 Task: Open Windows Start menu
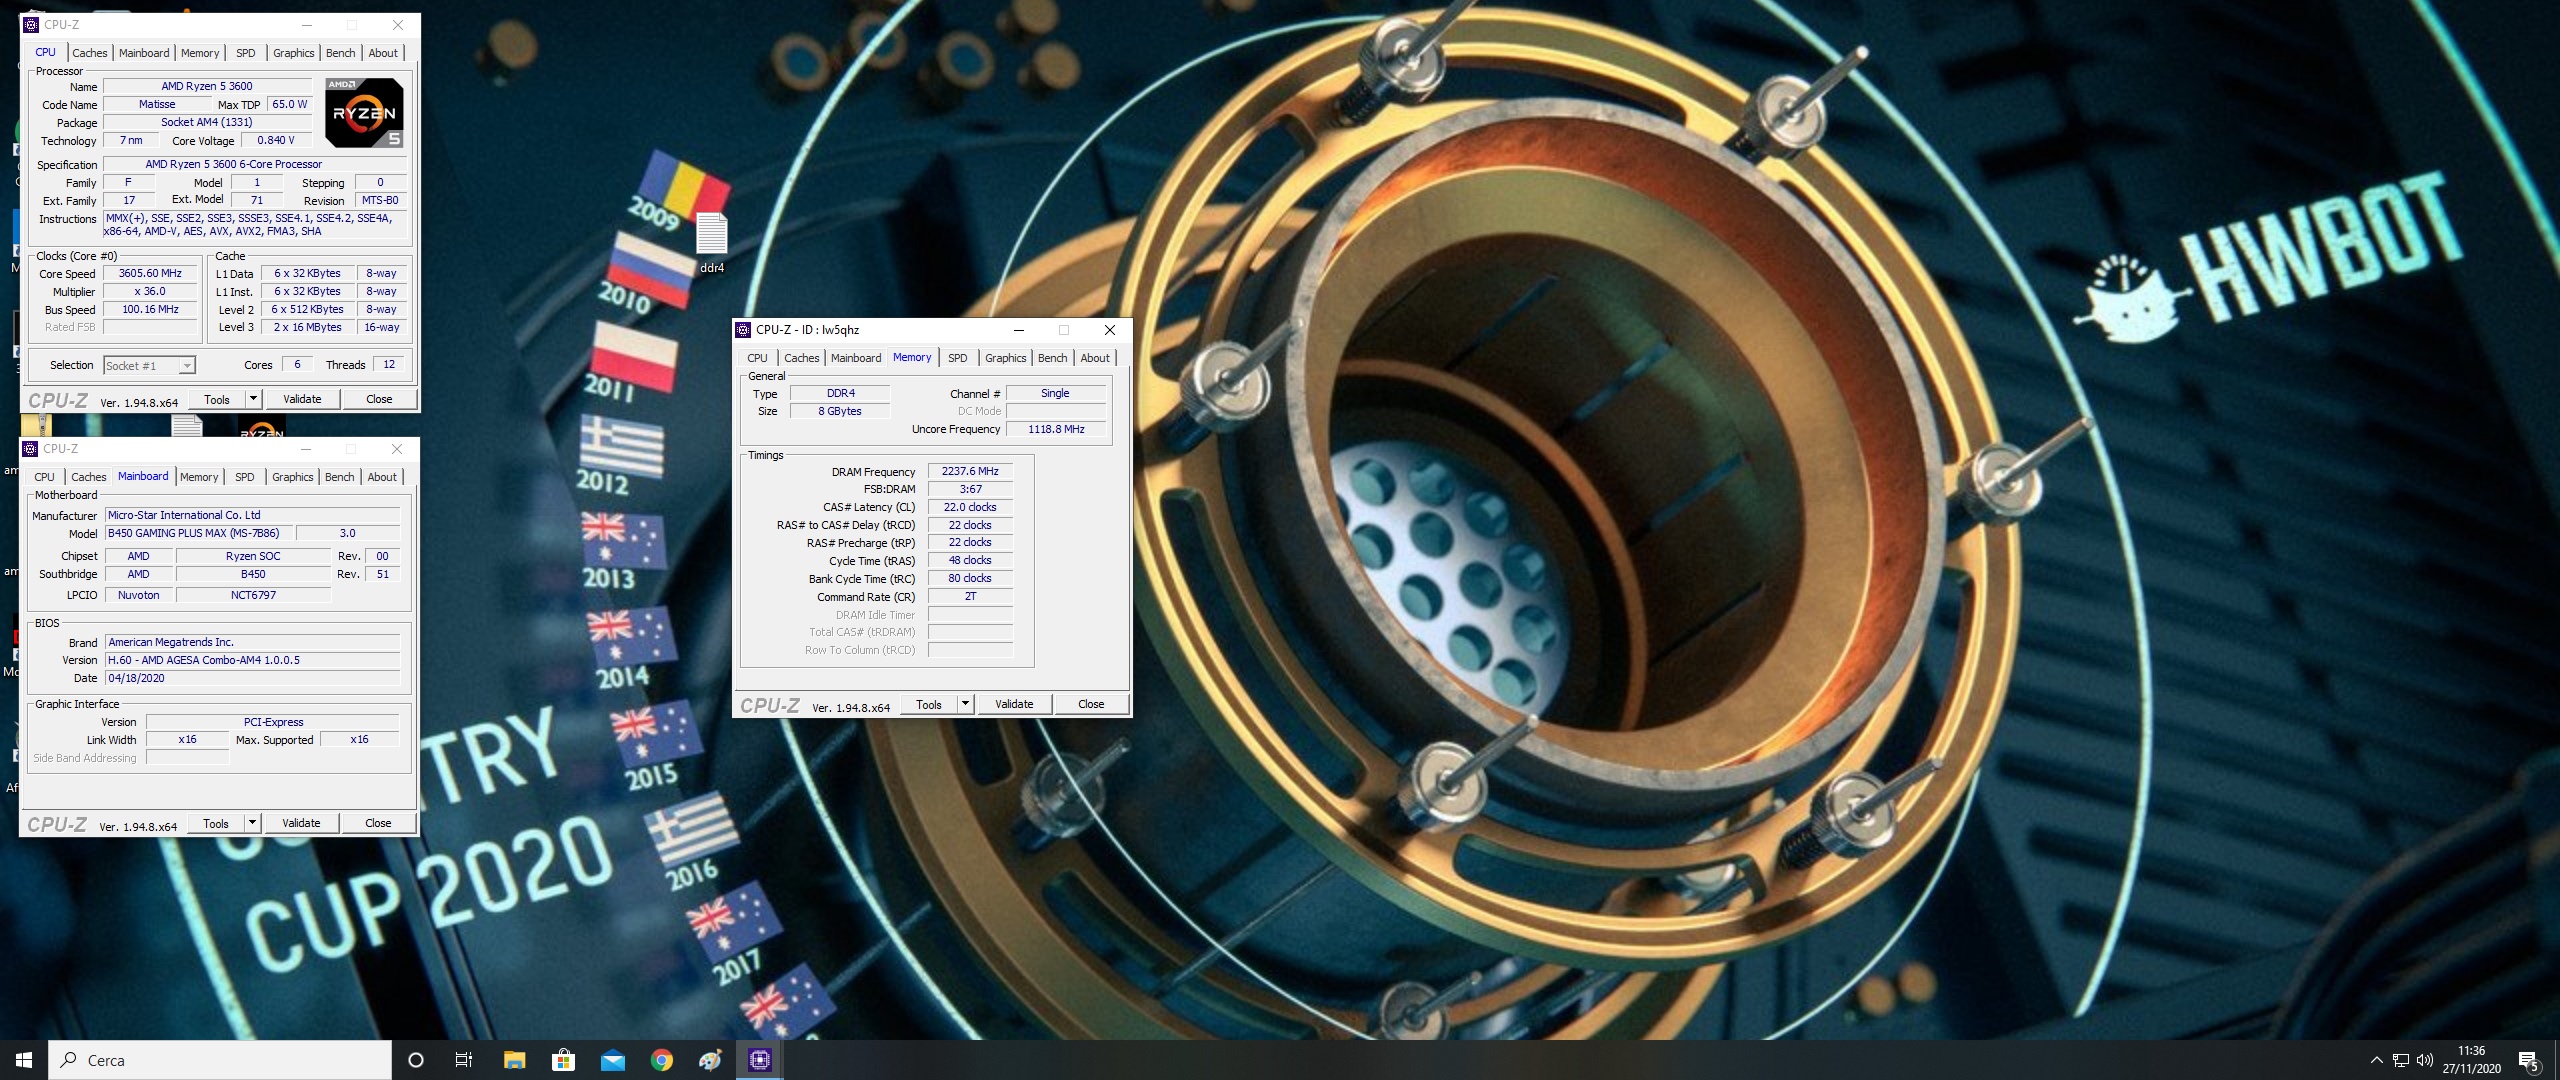[x=24, y=1060]
